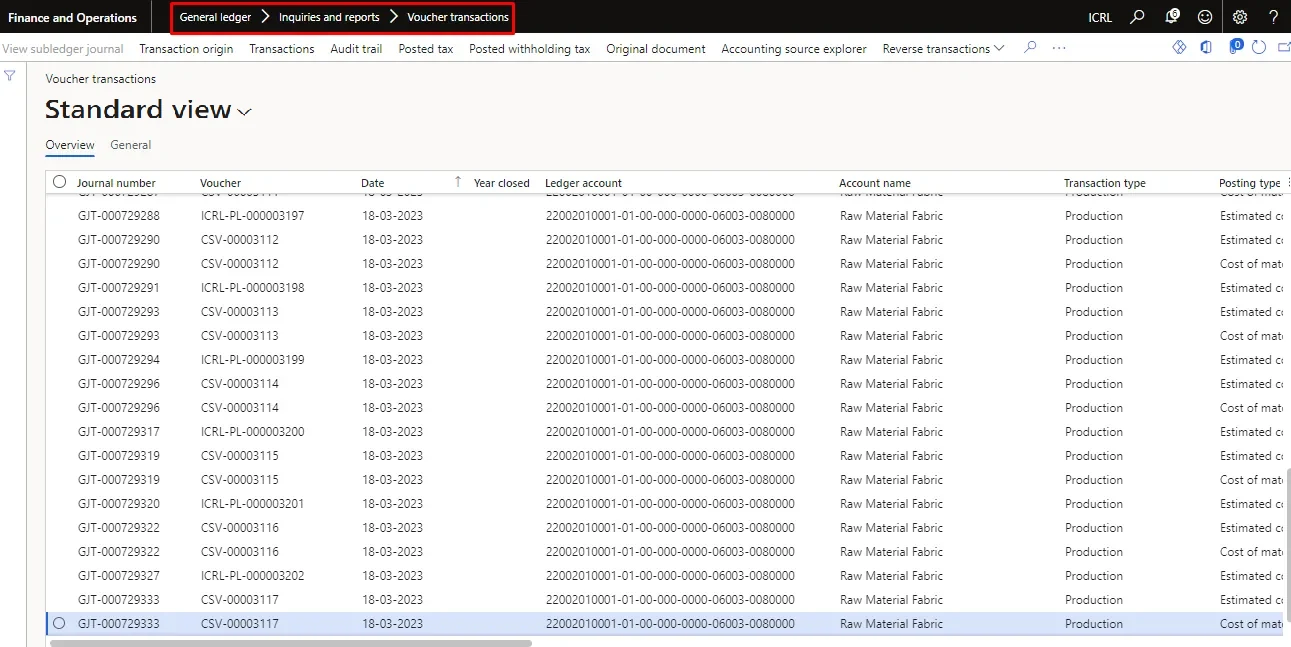Show more actions ellipsis in action pane
Screen dimensions: 1291x647
(x=1059, y=48)
